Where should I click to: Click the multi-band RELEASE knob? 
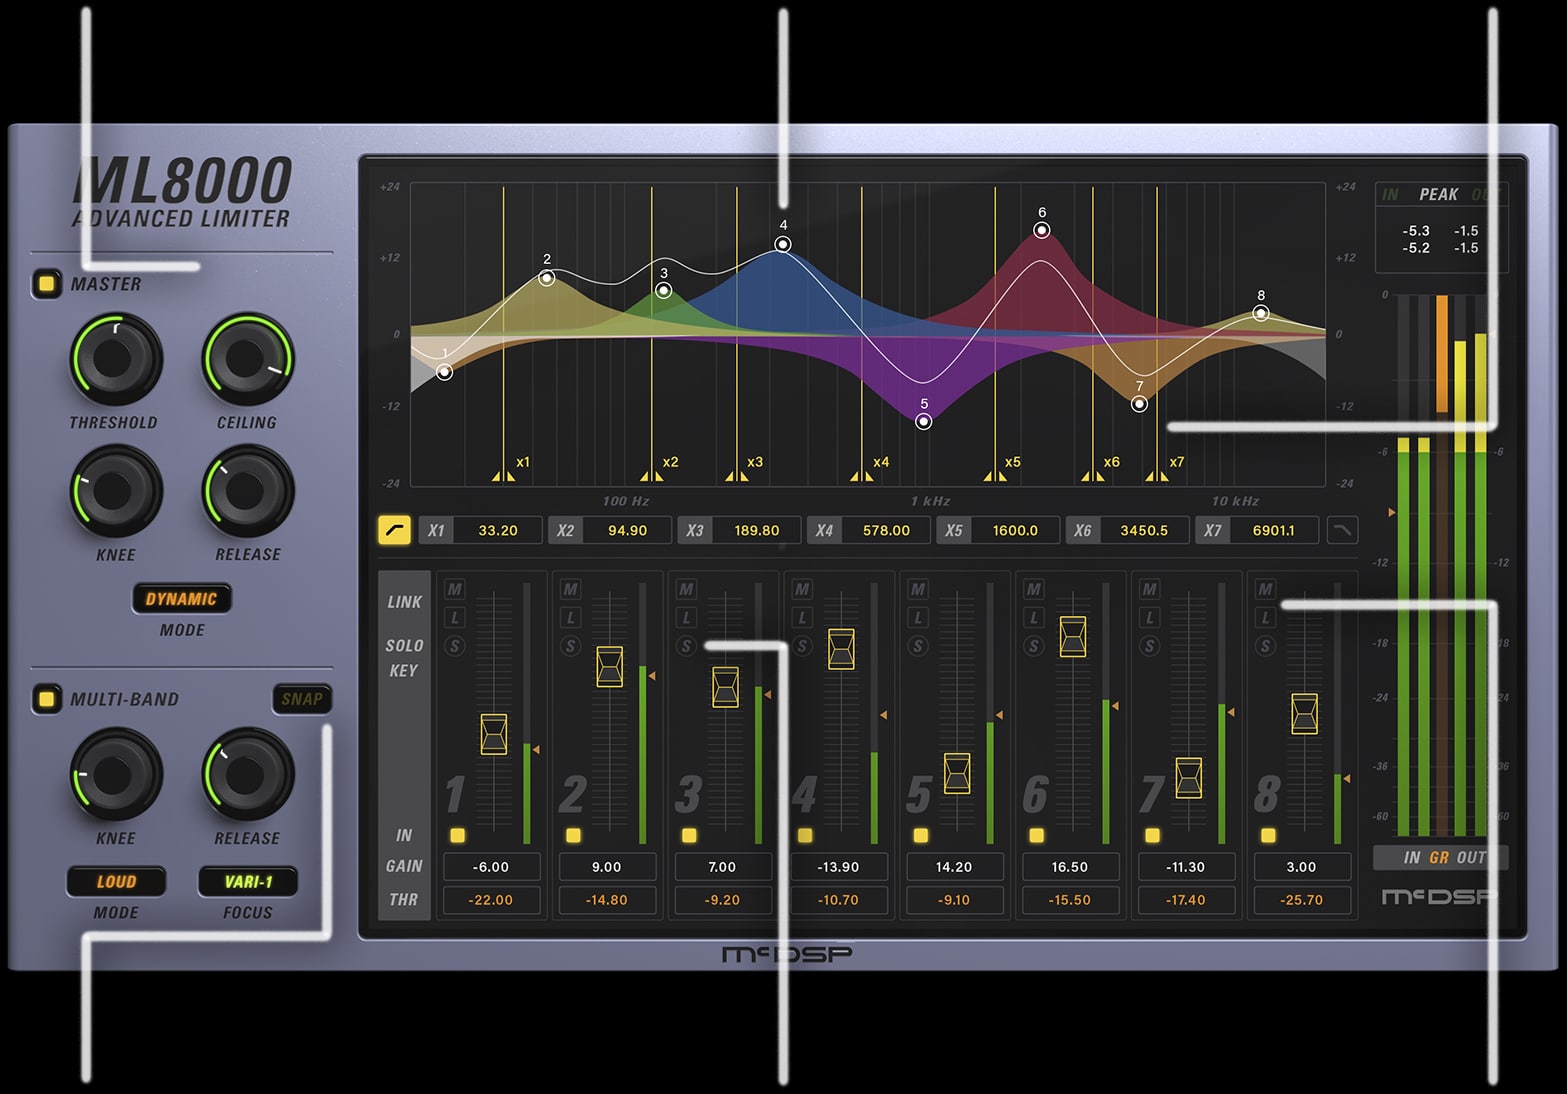pyautogui.click(x=247, y=775)
